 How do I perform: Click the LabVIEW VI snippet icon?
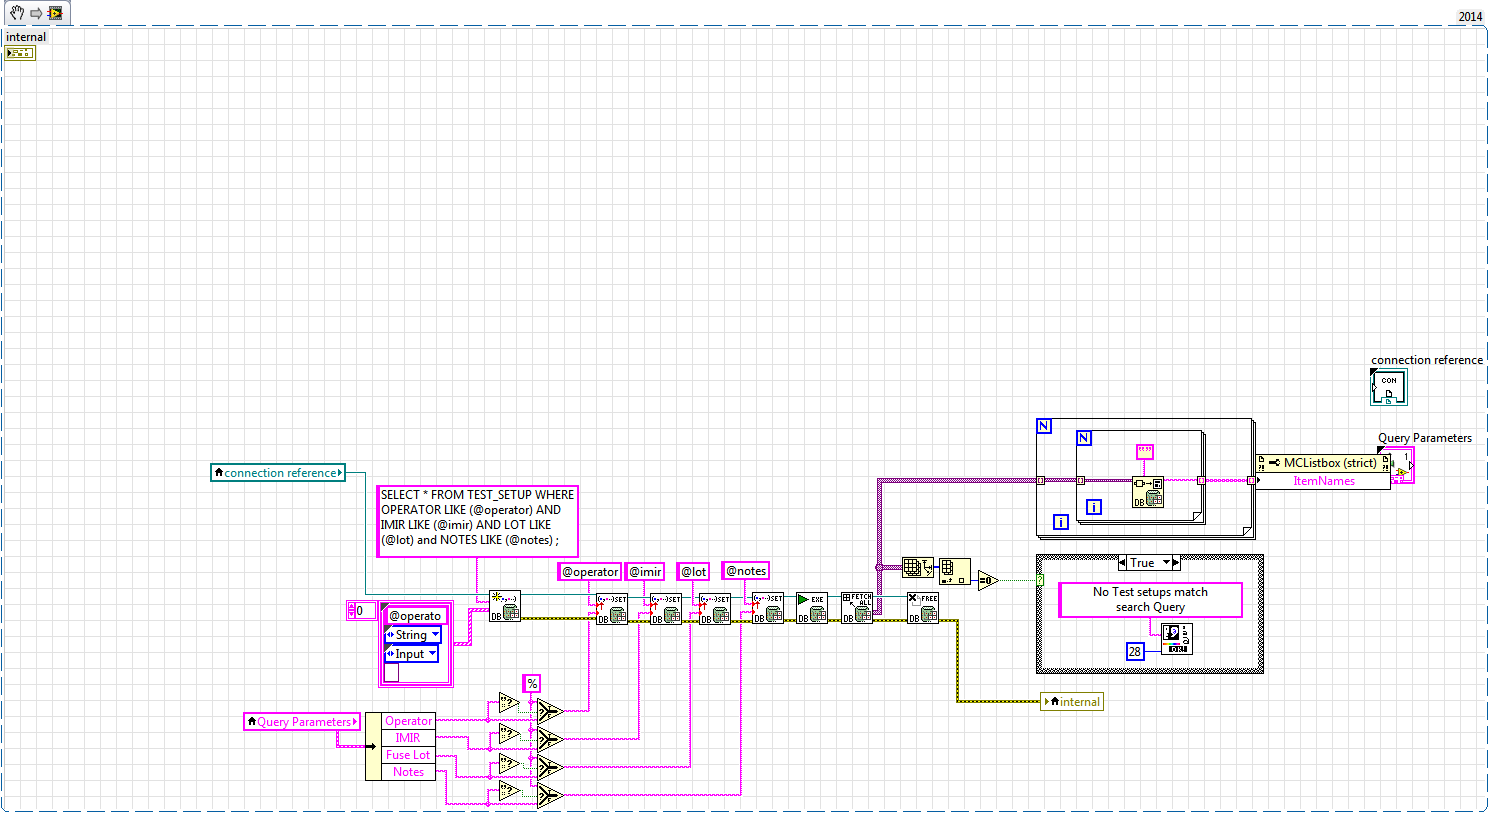click(x=55, y=13)
